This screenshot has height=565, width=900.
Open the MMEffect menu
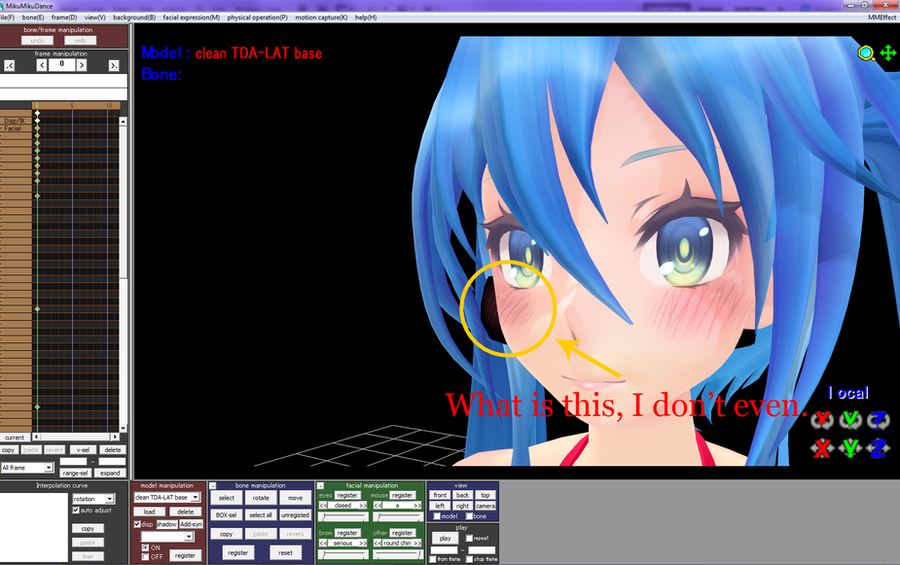tap(882, 18)
